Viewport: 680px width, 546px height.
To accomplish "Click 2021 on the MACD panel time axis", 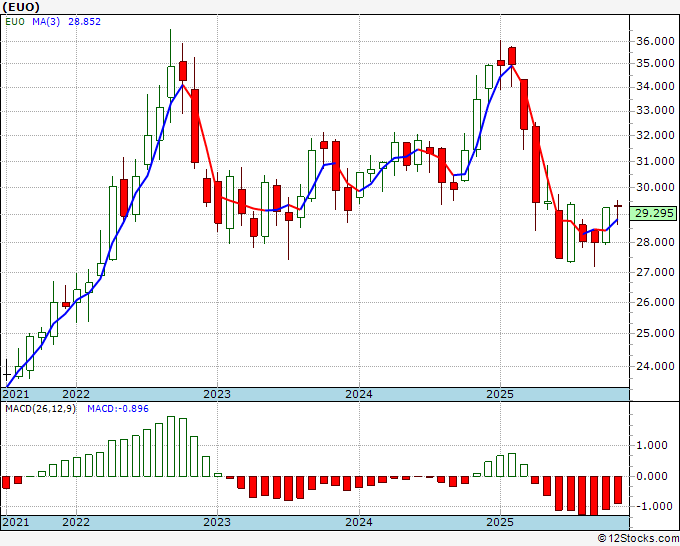I will [x=16, y=522].
